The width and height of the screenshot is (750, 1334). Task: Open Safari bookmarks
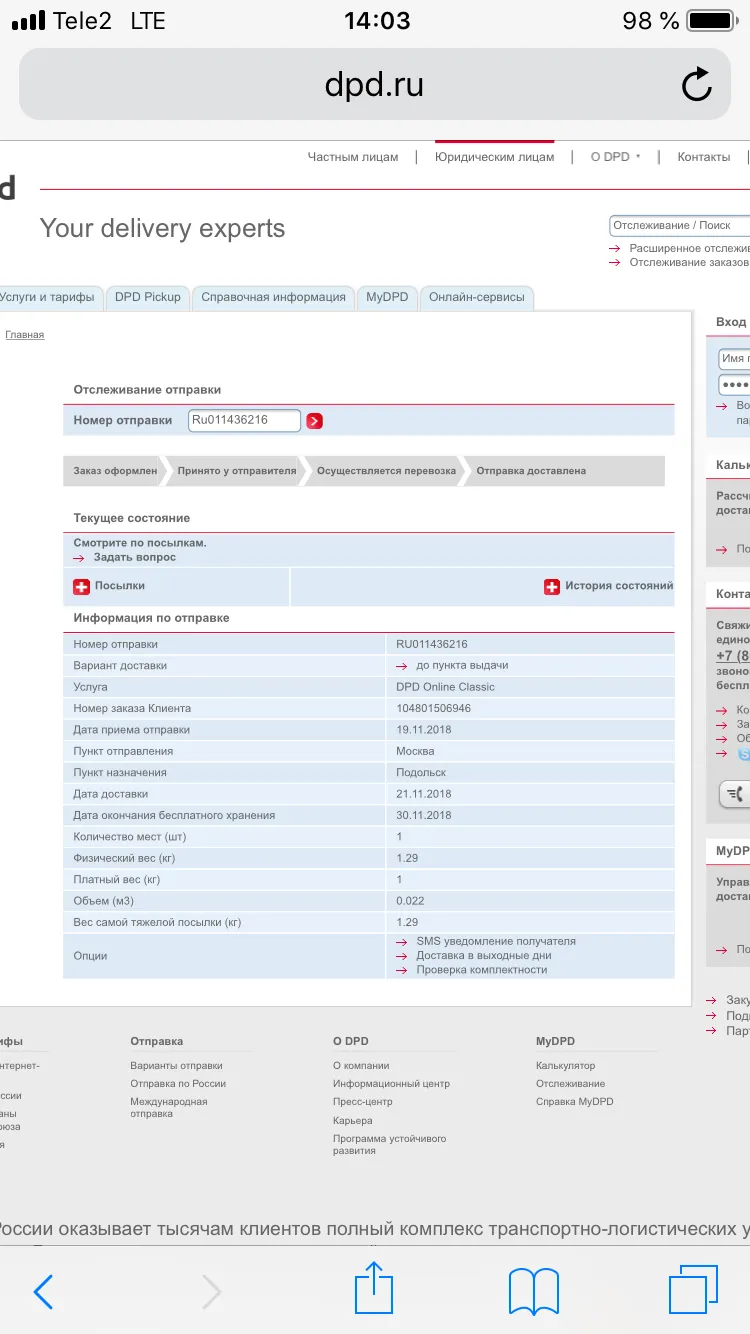(534, 1291)
